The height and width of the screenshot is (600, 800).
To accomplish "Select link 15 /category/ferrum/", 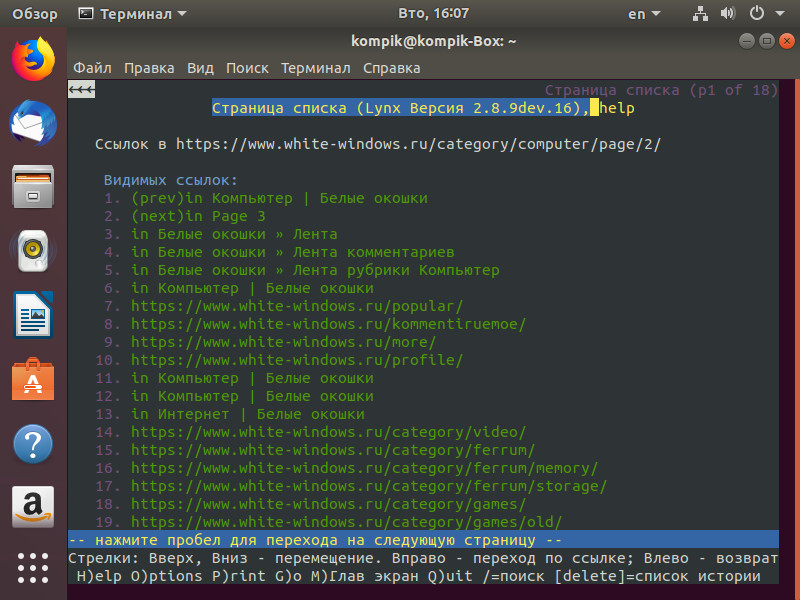I will (333, 450).
